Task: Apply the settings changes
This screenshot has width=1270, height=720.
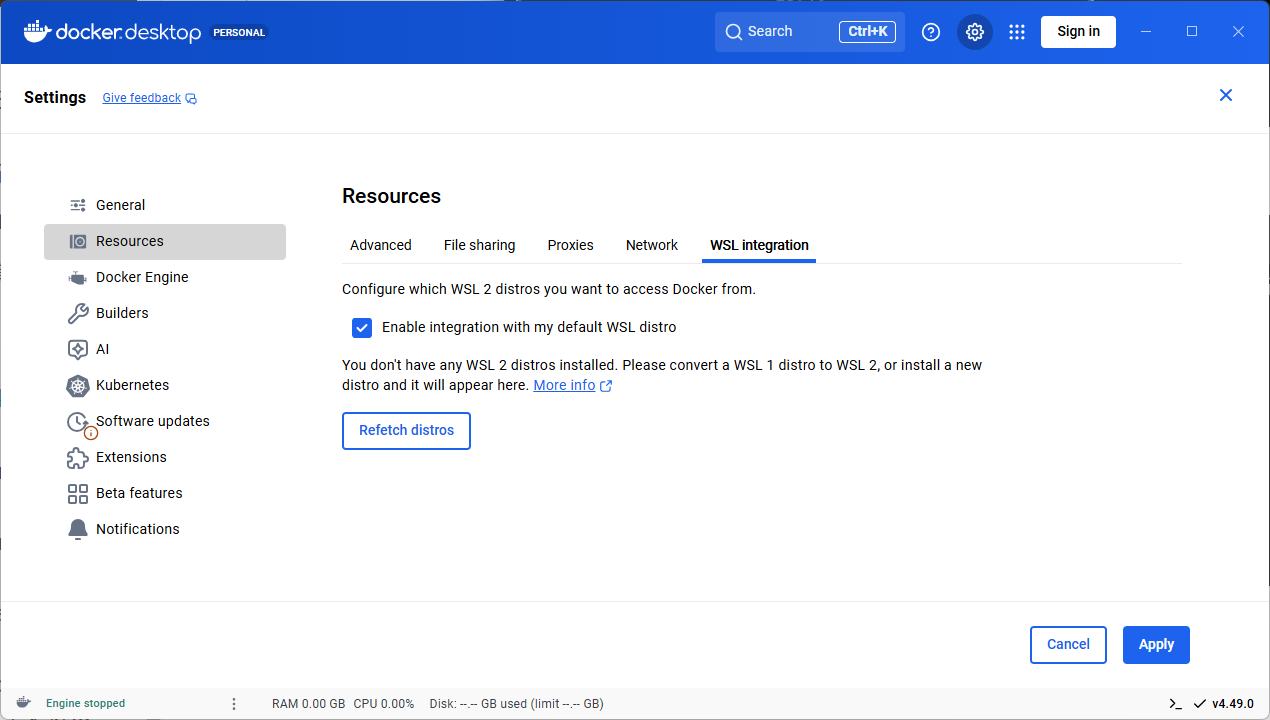Action: coord(1156,645)
